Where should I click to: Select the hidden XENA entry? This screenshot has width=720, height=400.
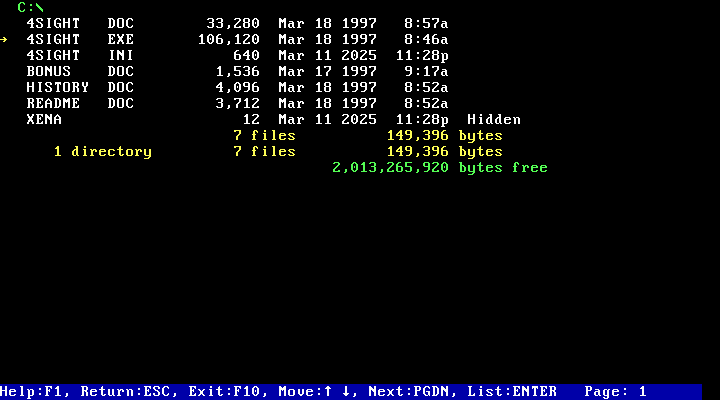[x=274, y=120]
